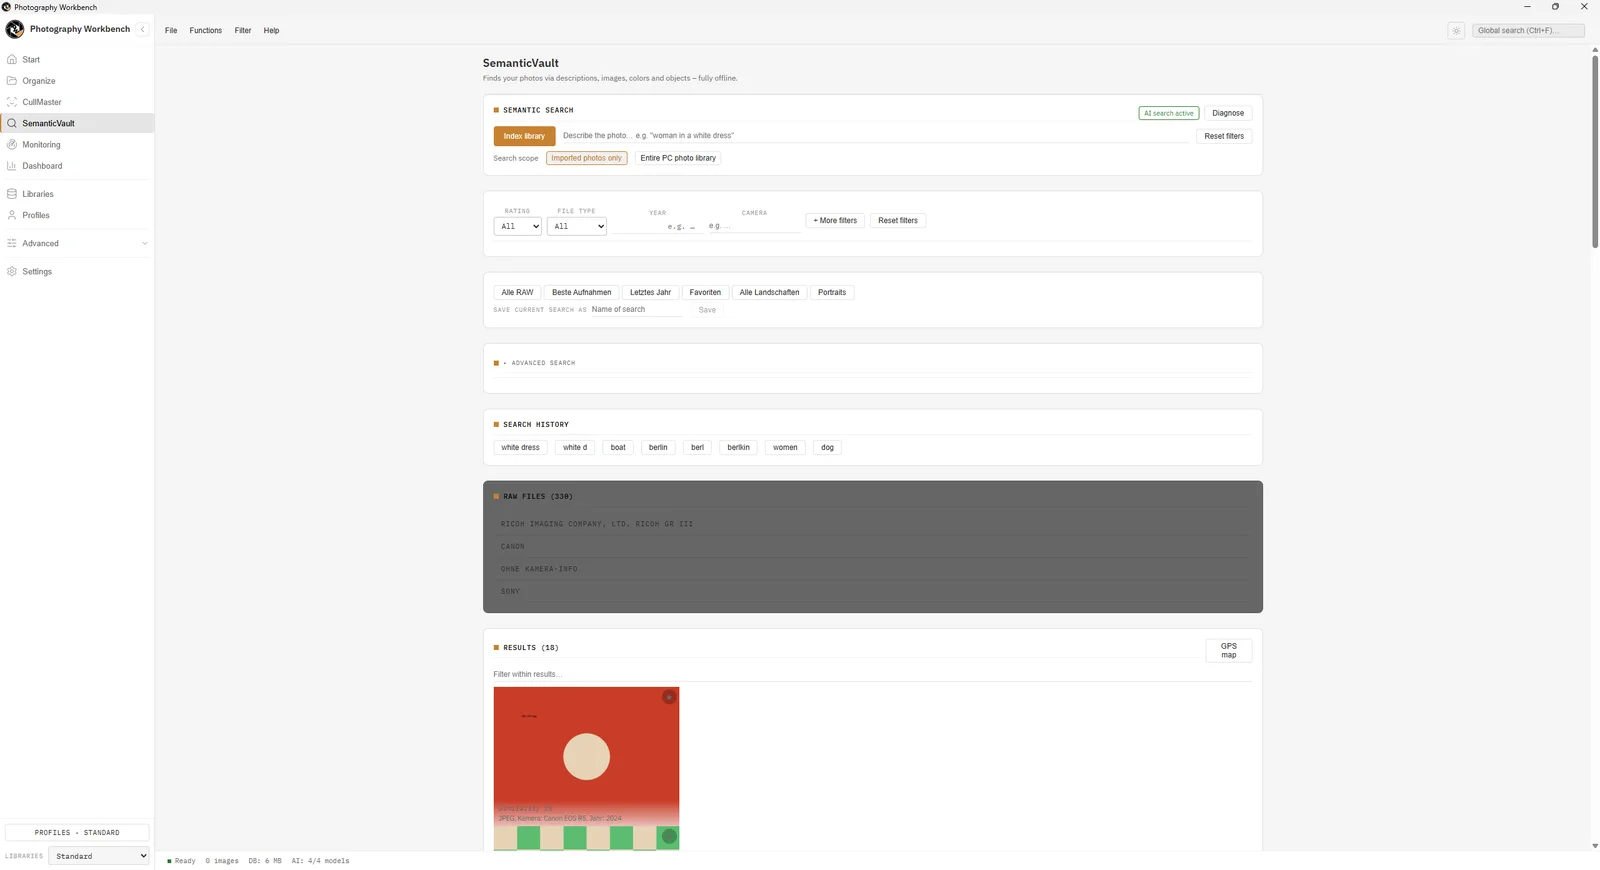The image size is (1600, 870).
Task: Open the Help menu
Action: click(271, 31)
